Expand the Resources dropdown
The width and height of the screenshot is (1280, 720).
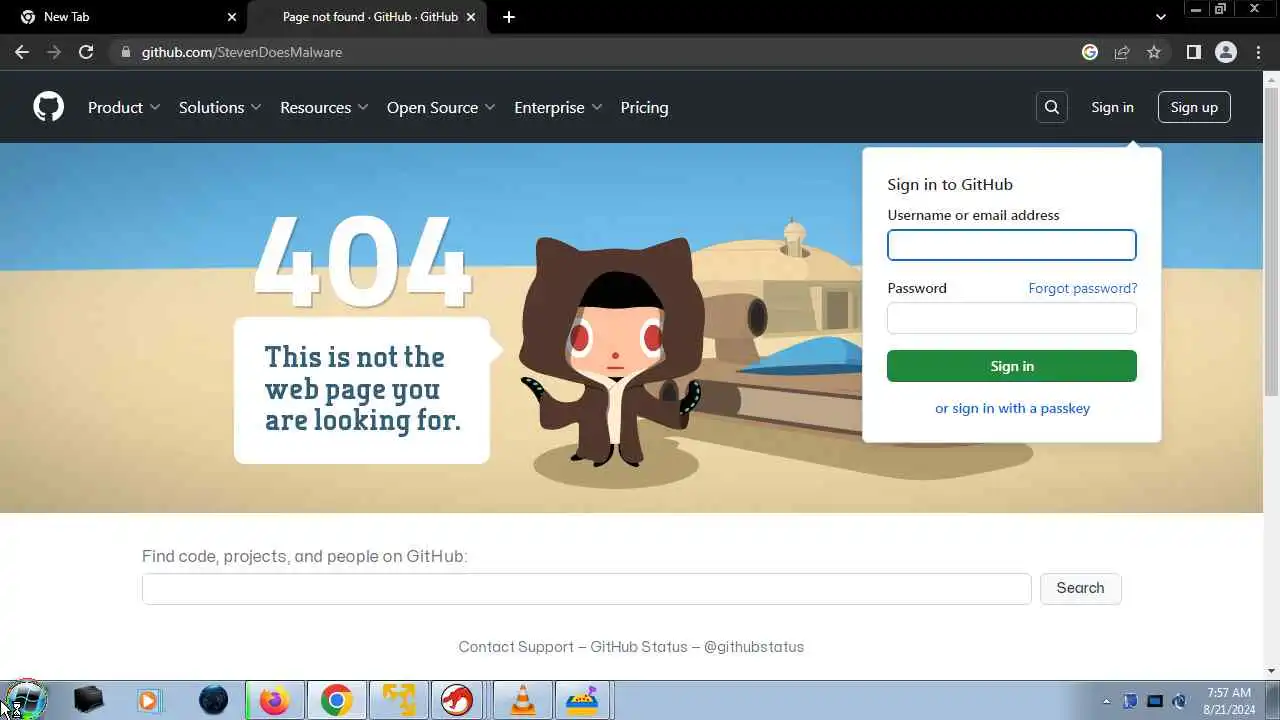tap(324, 107)
